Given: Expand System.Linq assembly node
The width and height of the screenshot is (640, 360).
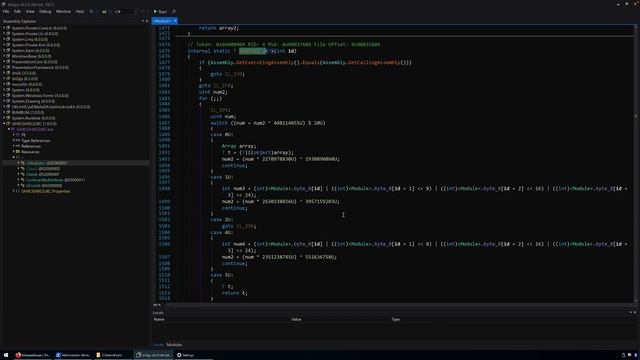Looking at the screenshot, I should pos(4,40).
